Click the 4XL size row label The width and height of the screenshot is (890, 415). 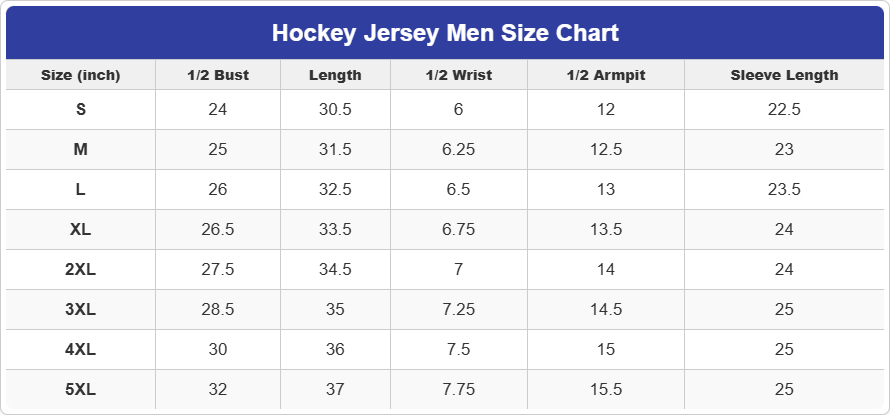coord(80,349)
